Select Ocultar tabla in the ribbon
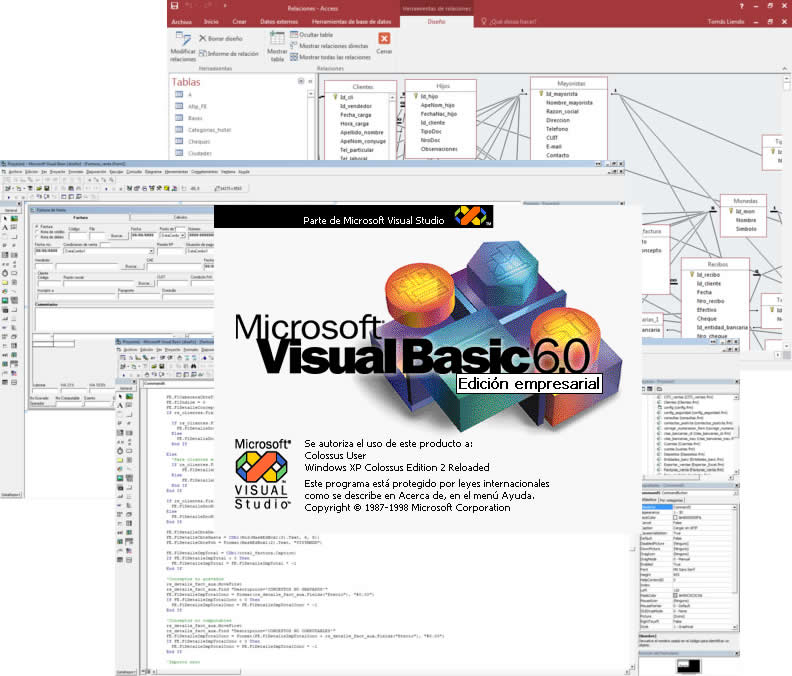The image size is (792, 676). [316, 34]
